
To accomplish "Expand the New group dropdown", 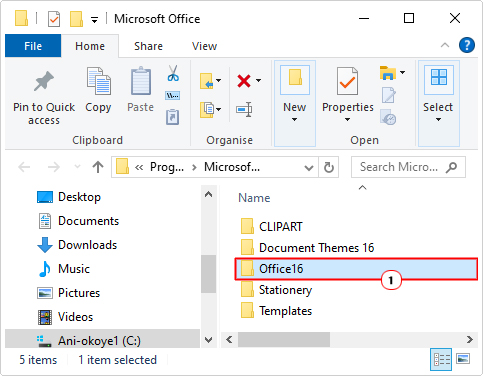I will click(294, 119).
